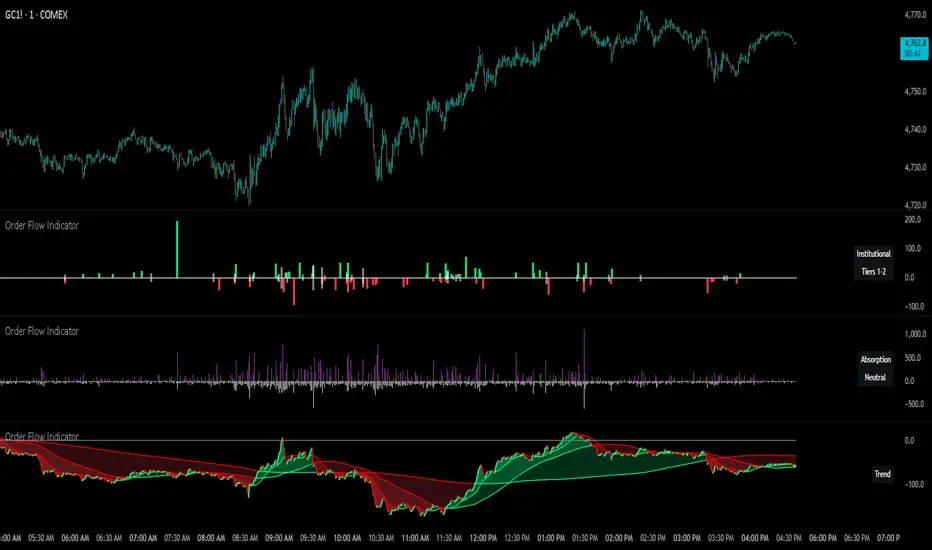Click the 08:00 AM time axis label
This screenshot has height=550, width=932.
click(x=211, y=538)
